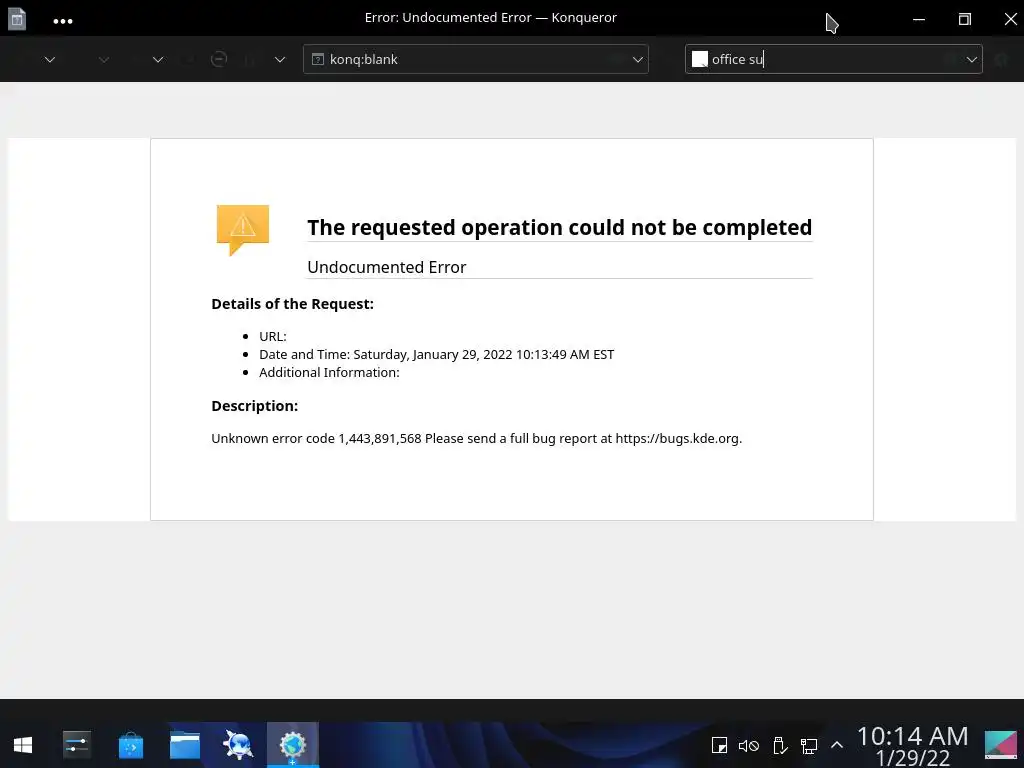1024x768 pixels.
Task: Click the circular stop loading icon
Action: point(219,59)
